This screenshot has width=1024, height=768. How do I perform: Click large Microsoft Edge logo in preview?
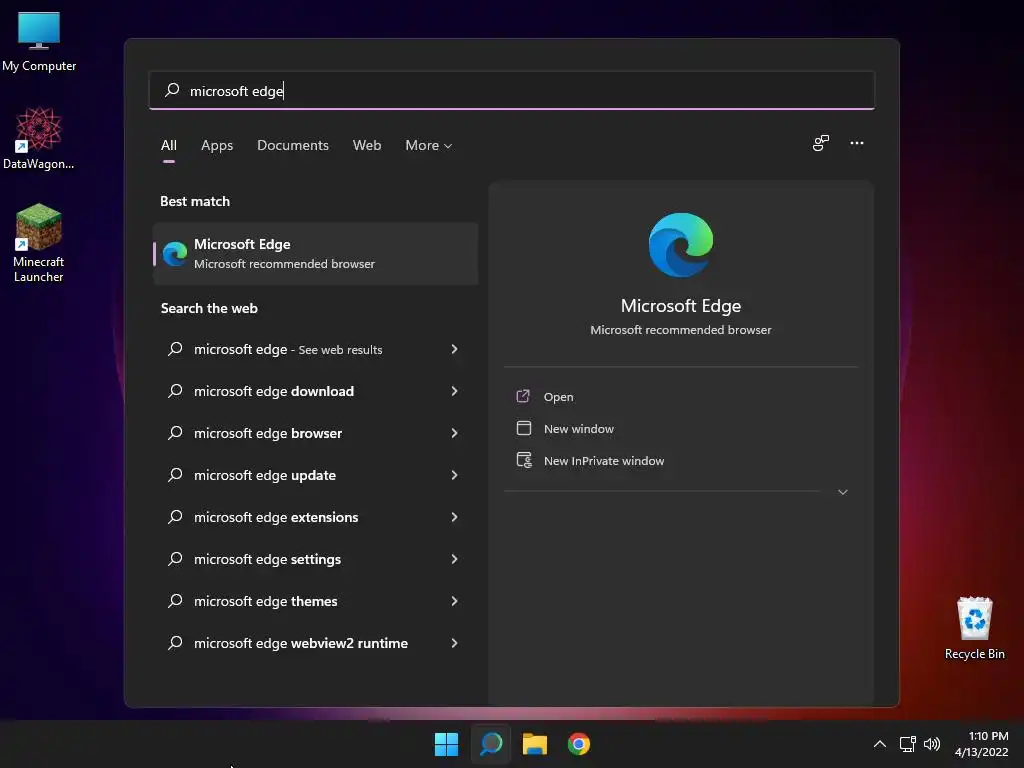pos(680,245)
